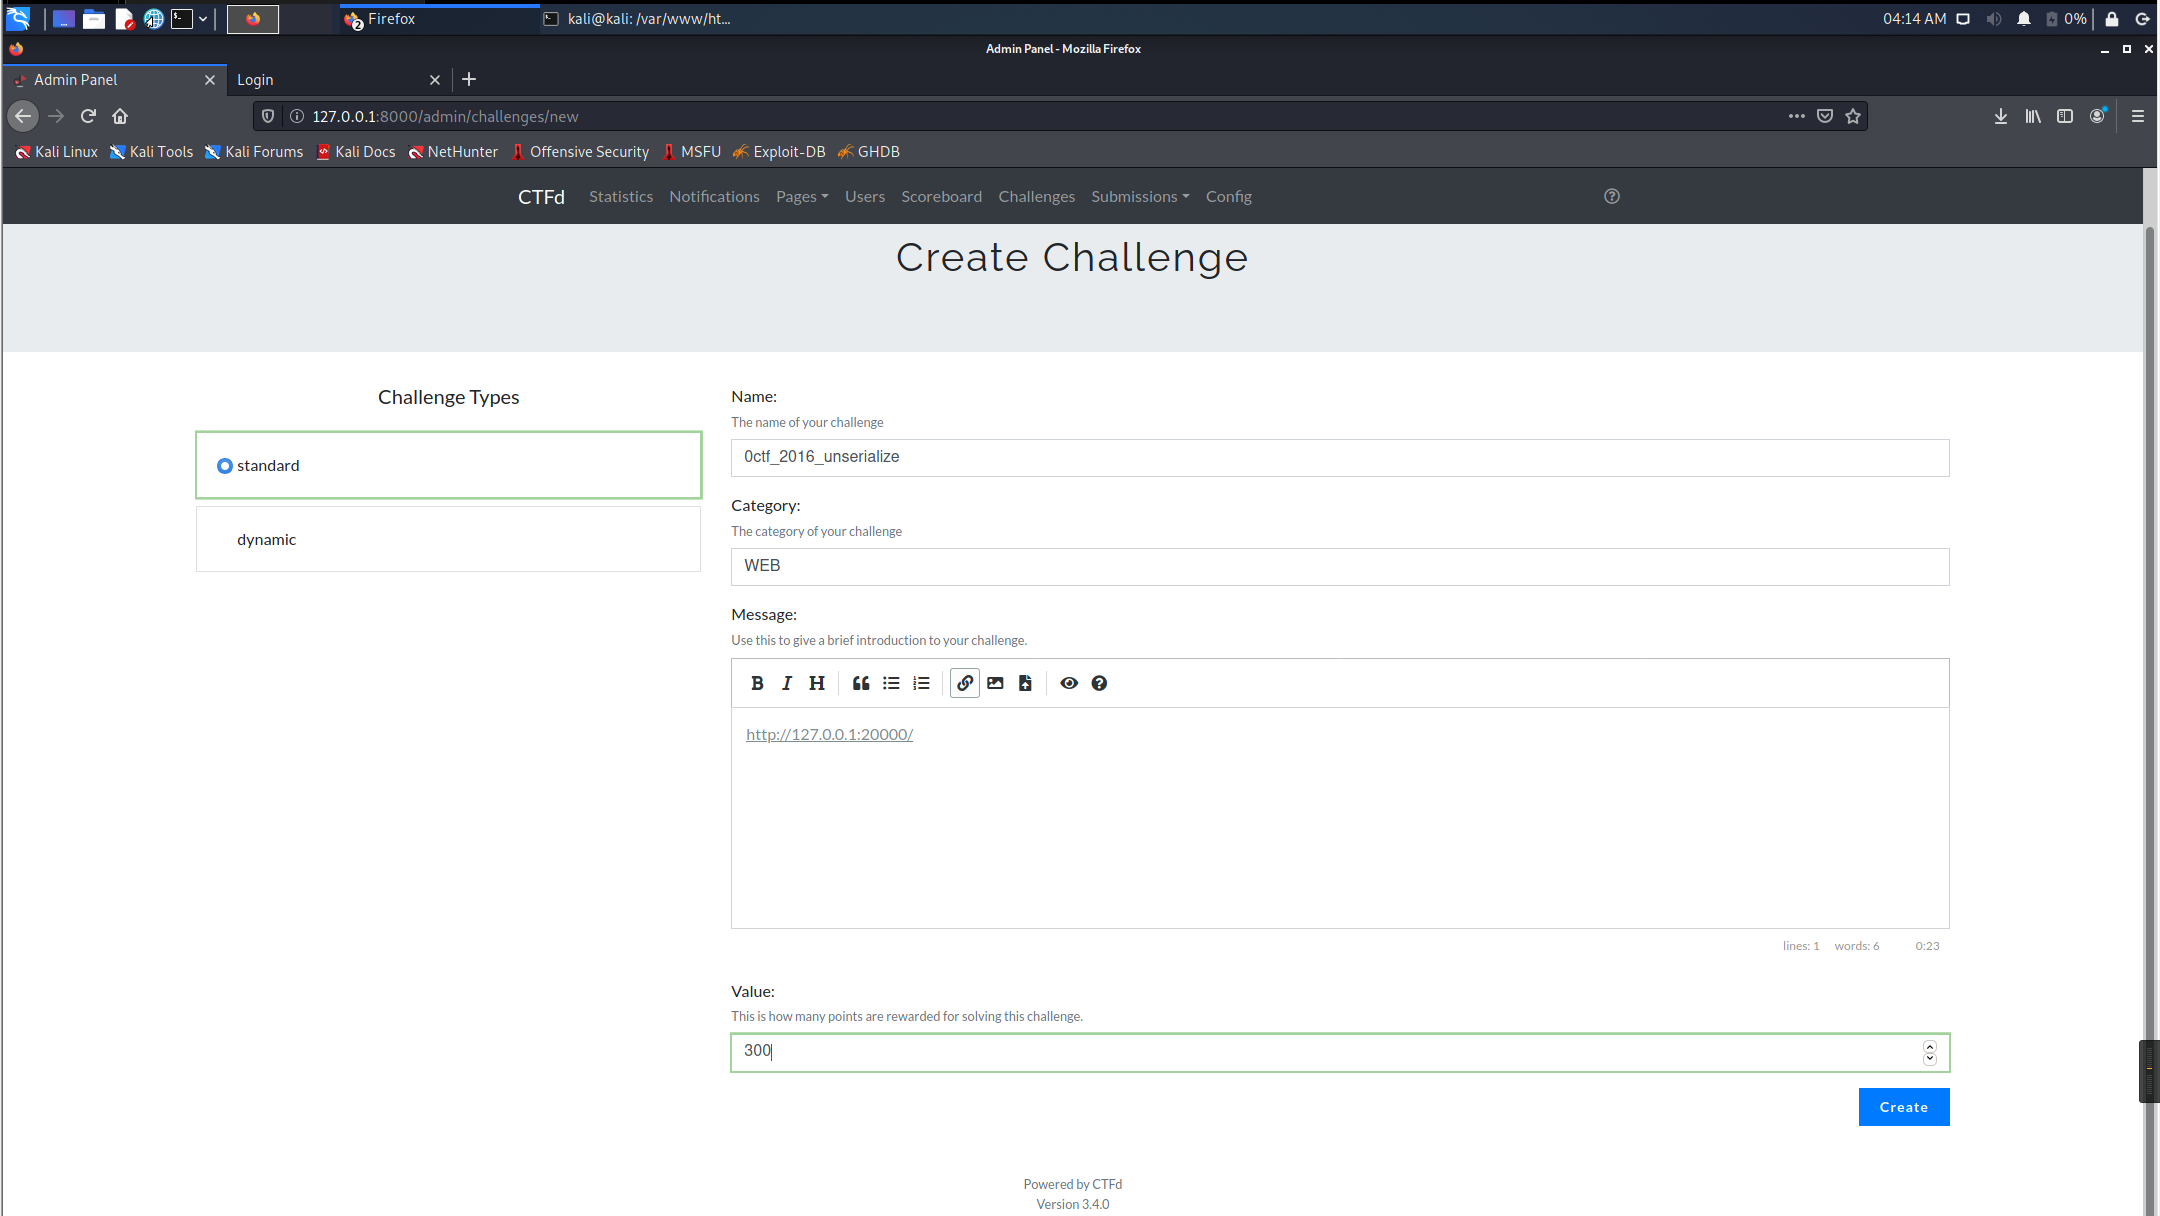Toggle markdown preview eye icon
The image size is (2160, 1216).
point(1069,683)
